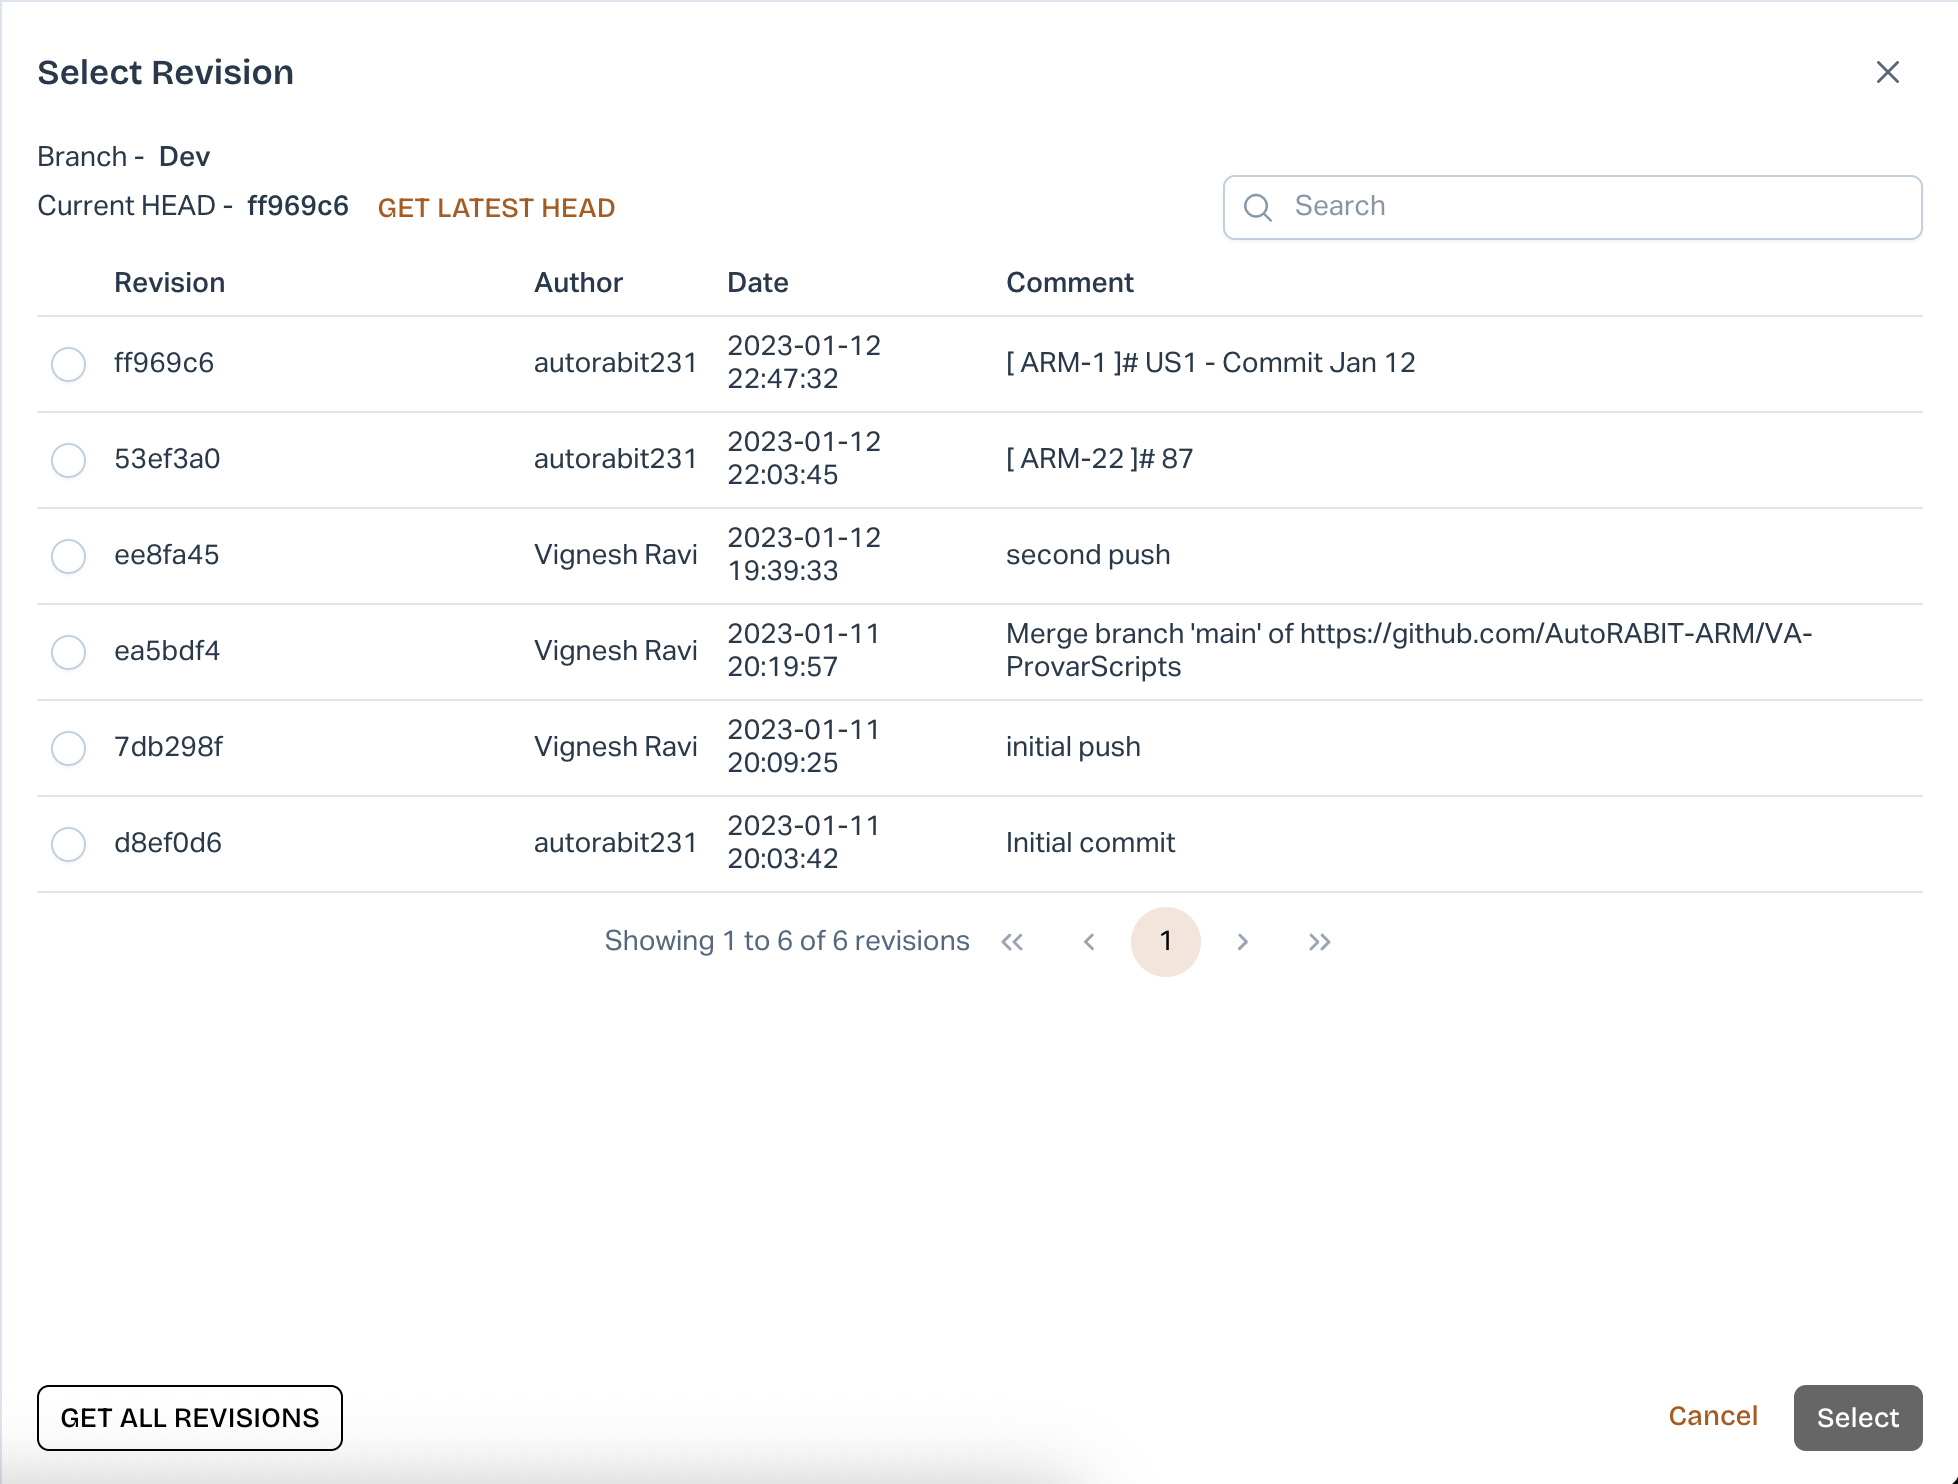Click the search magnifier icon
The width and height of the screenshot is (1958, 1484).
pyautogui.click(x=1257, y=207)
